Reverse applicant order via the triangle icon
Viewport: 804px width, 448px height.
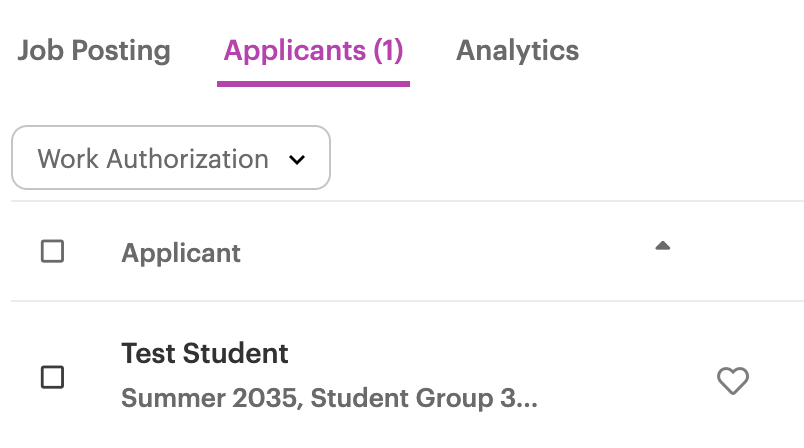tap(662, 246)
